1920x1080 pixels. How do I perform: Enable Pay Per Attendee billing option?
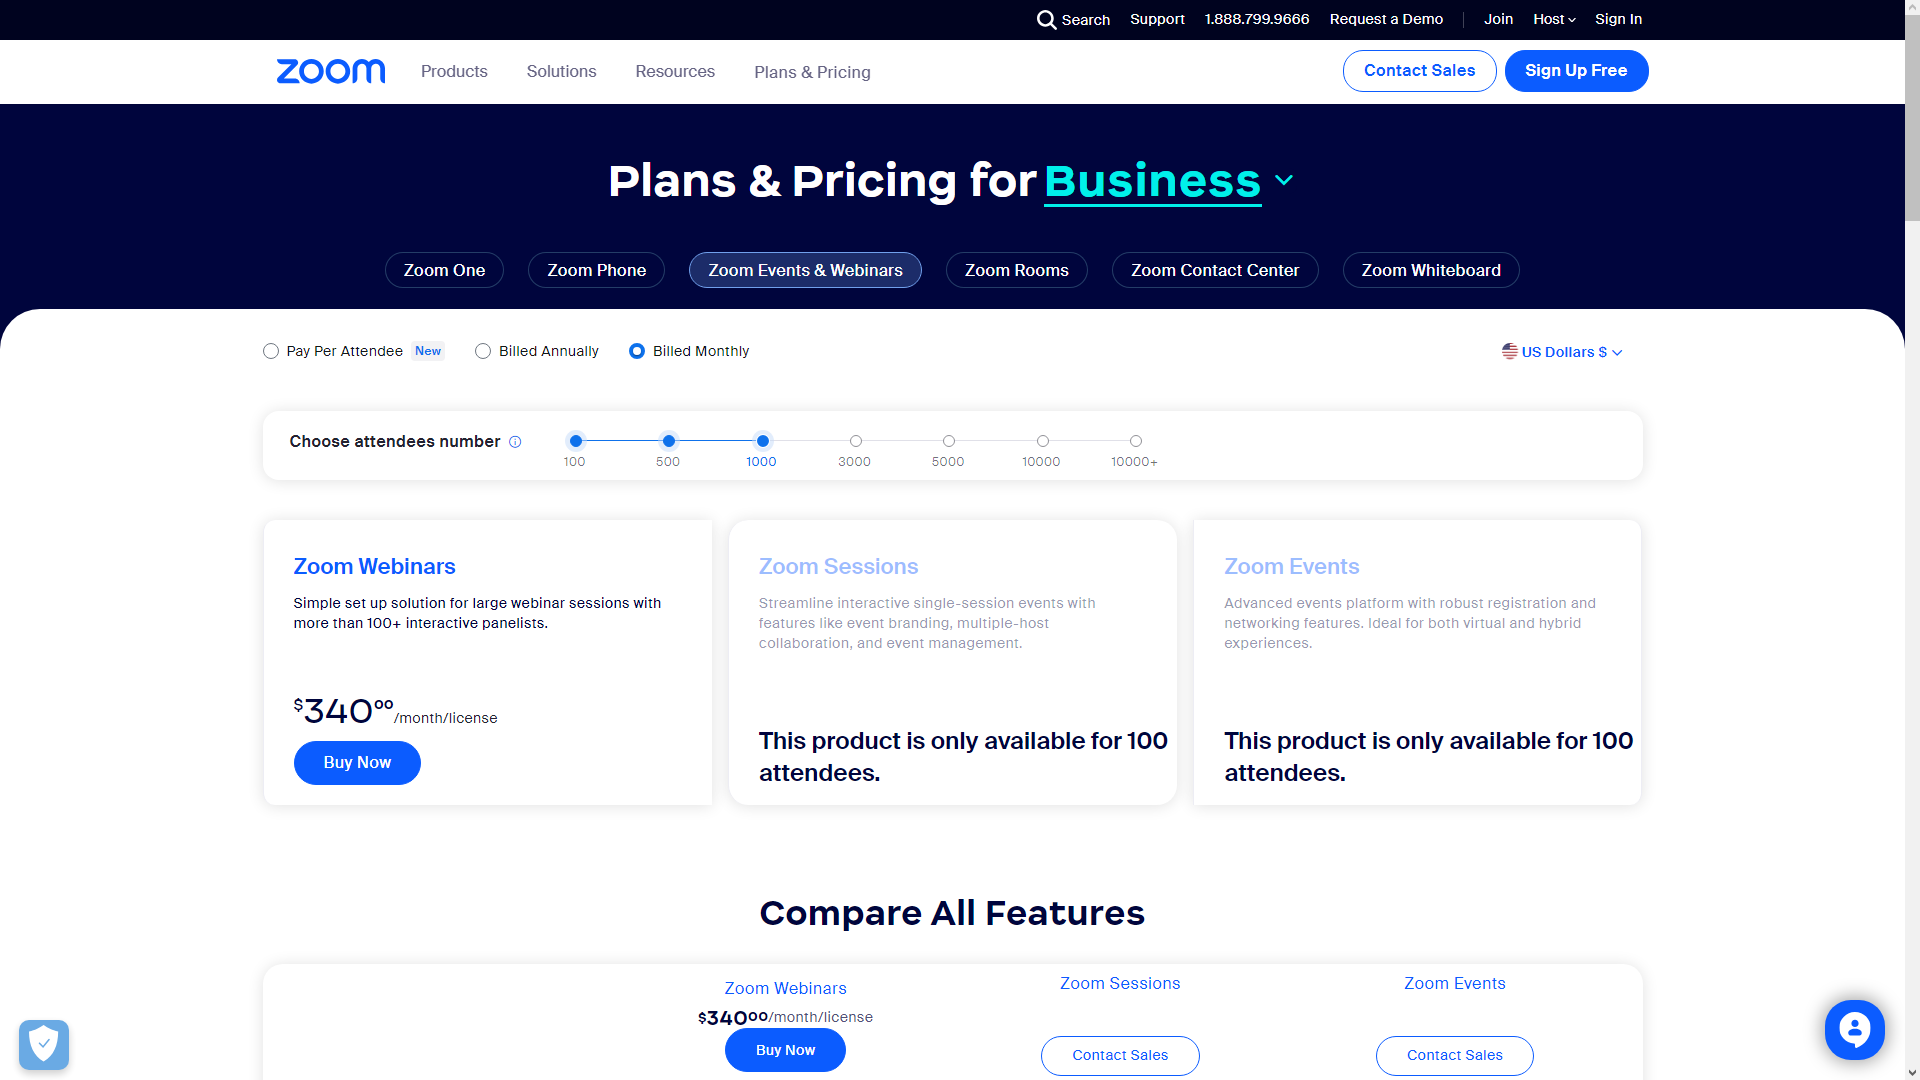pos(270,351)
